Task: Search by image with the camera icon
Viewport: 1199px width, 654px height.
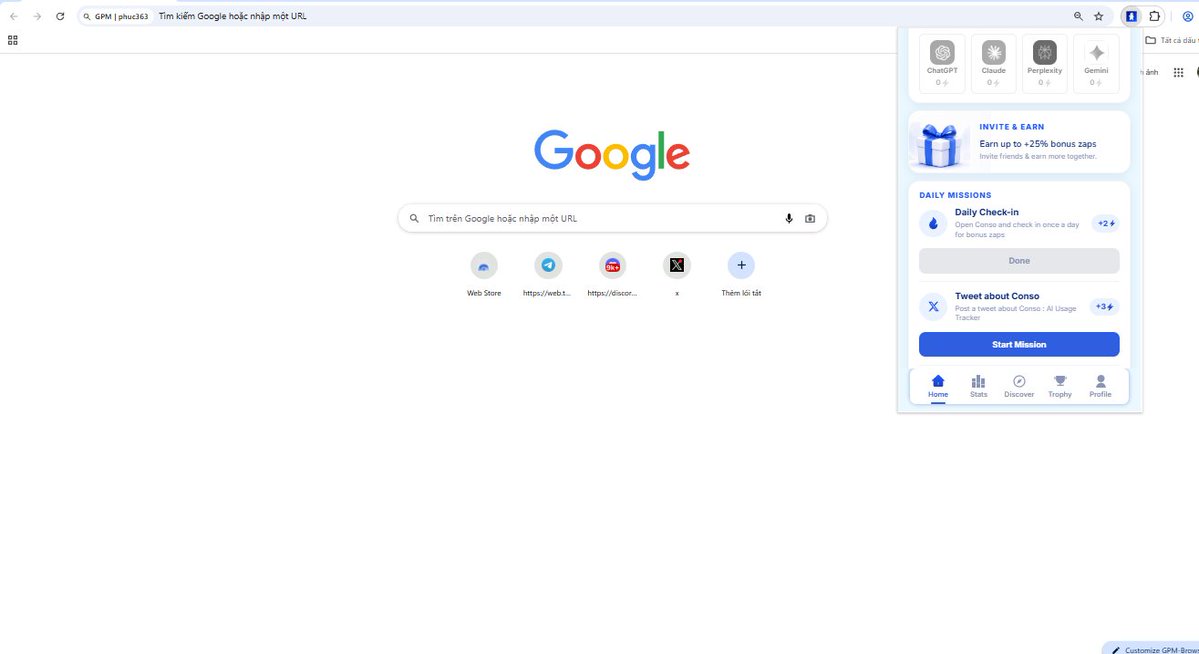Action: [x=810, y=218]
